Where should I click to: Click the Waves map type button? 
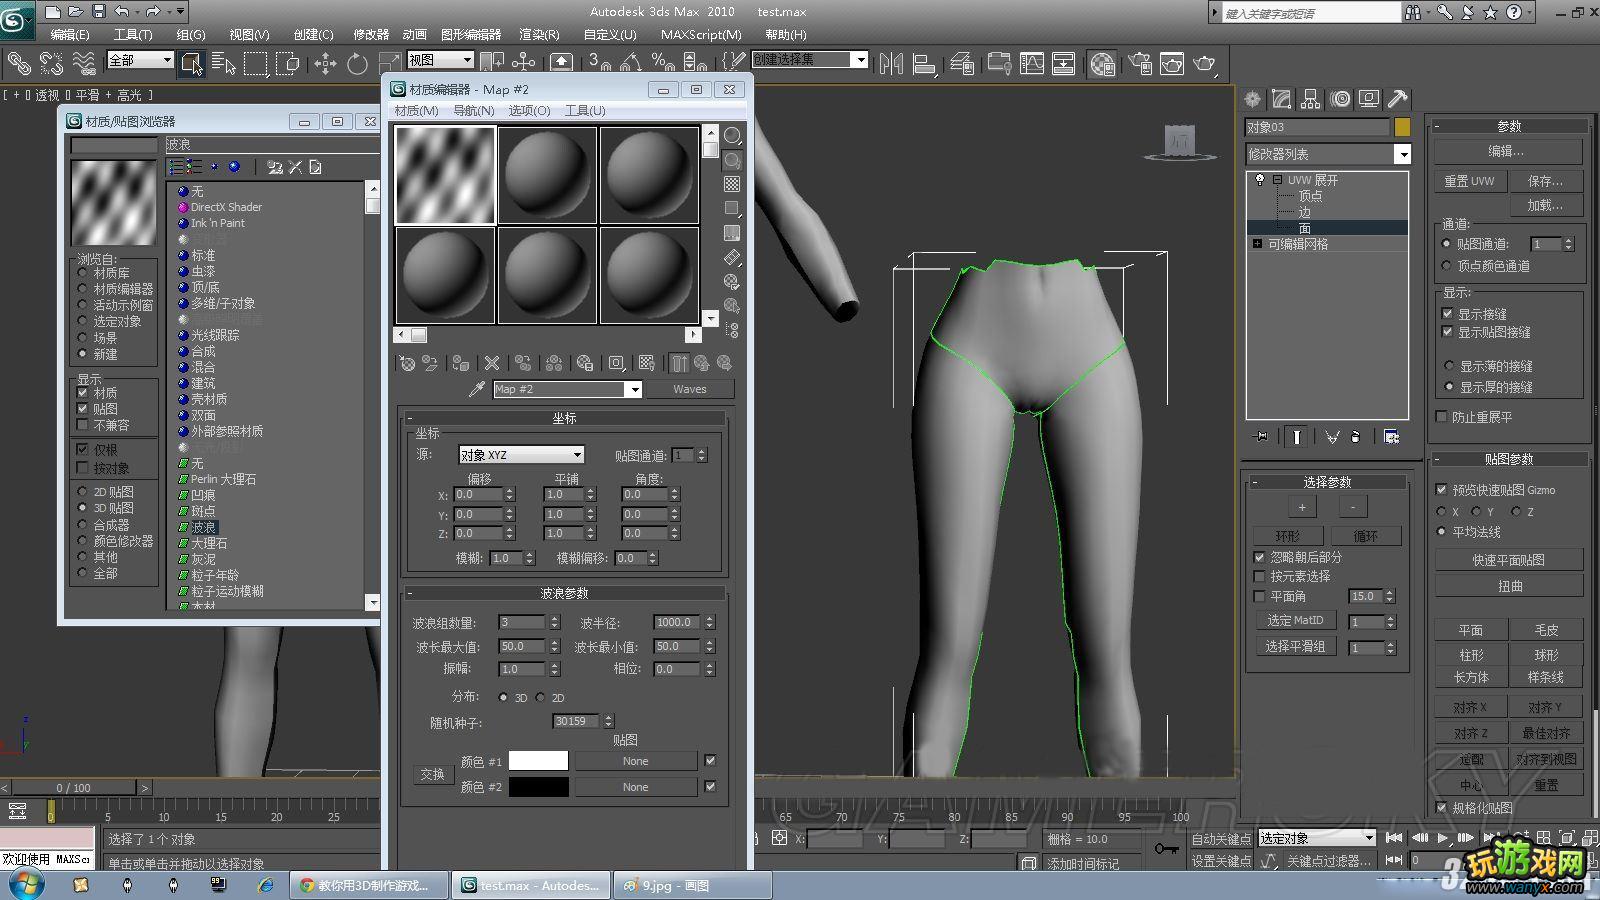pos(690,389)
